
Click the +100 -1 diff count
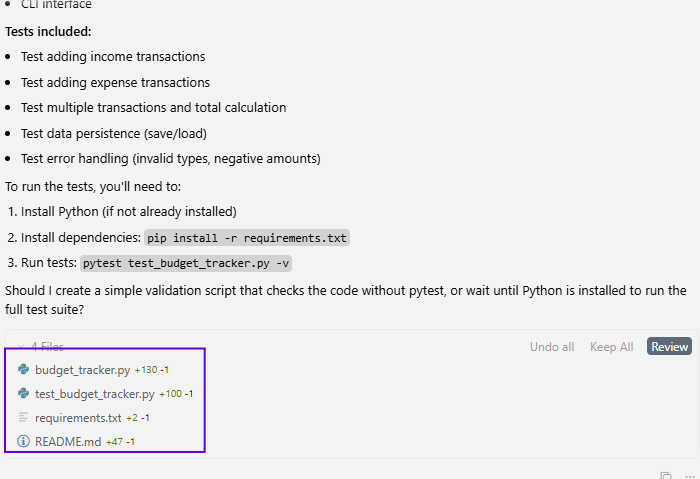176,394
